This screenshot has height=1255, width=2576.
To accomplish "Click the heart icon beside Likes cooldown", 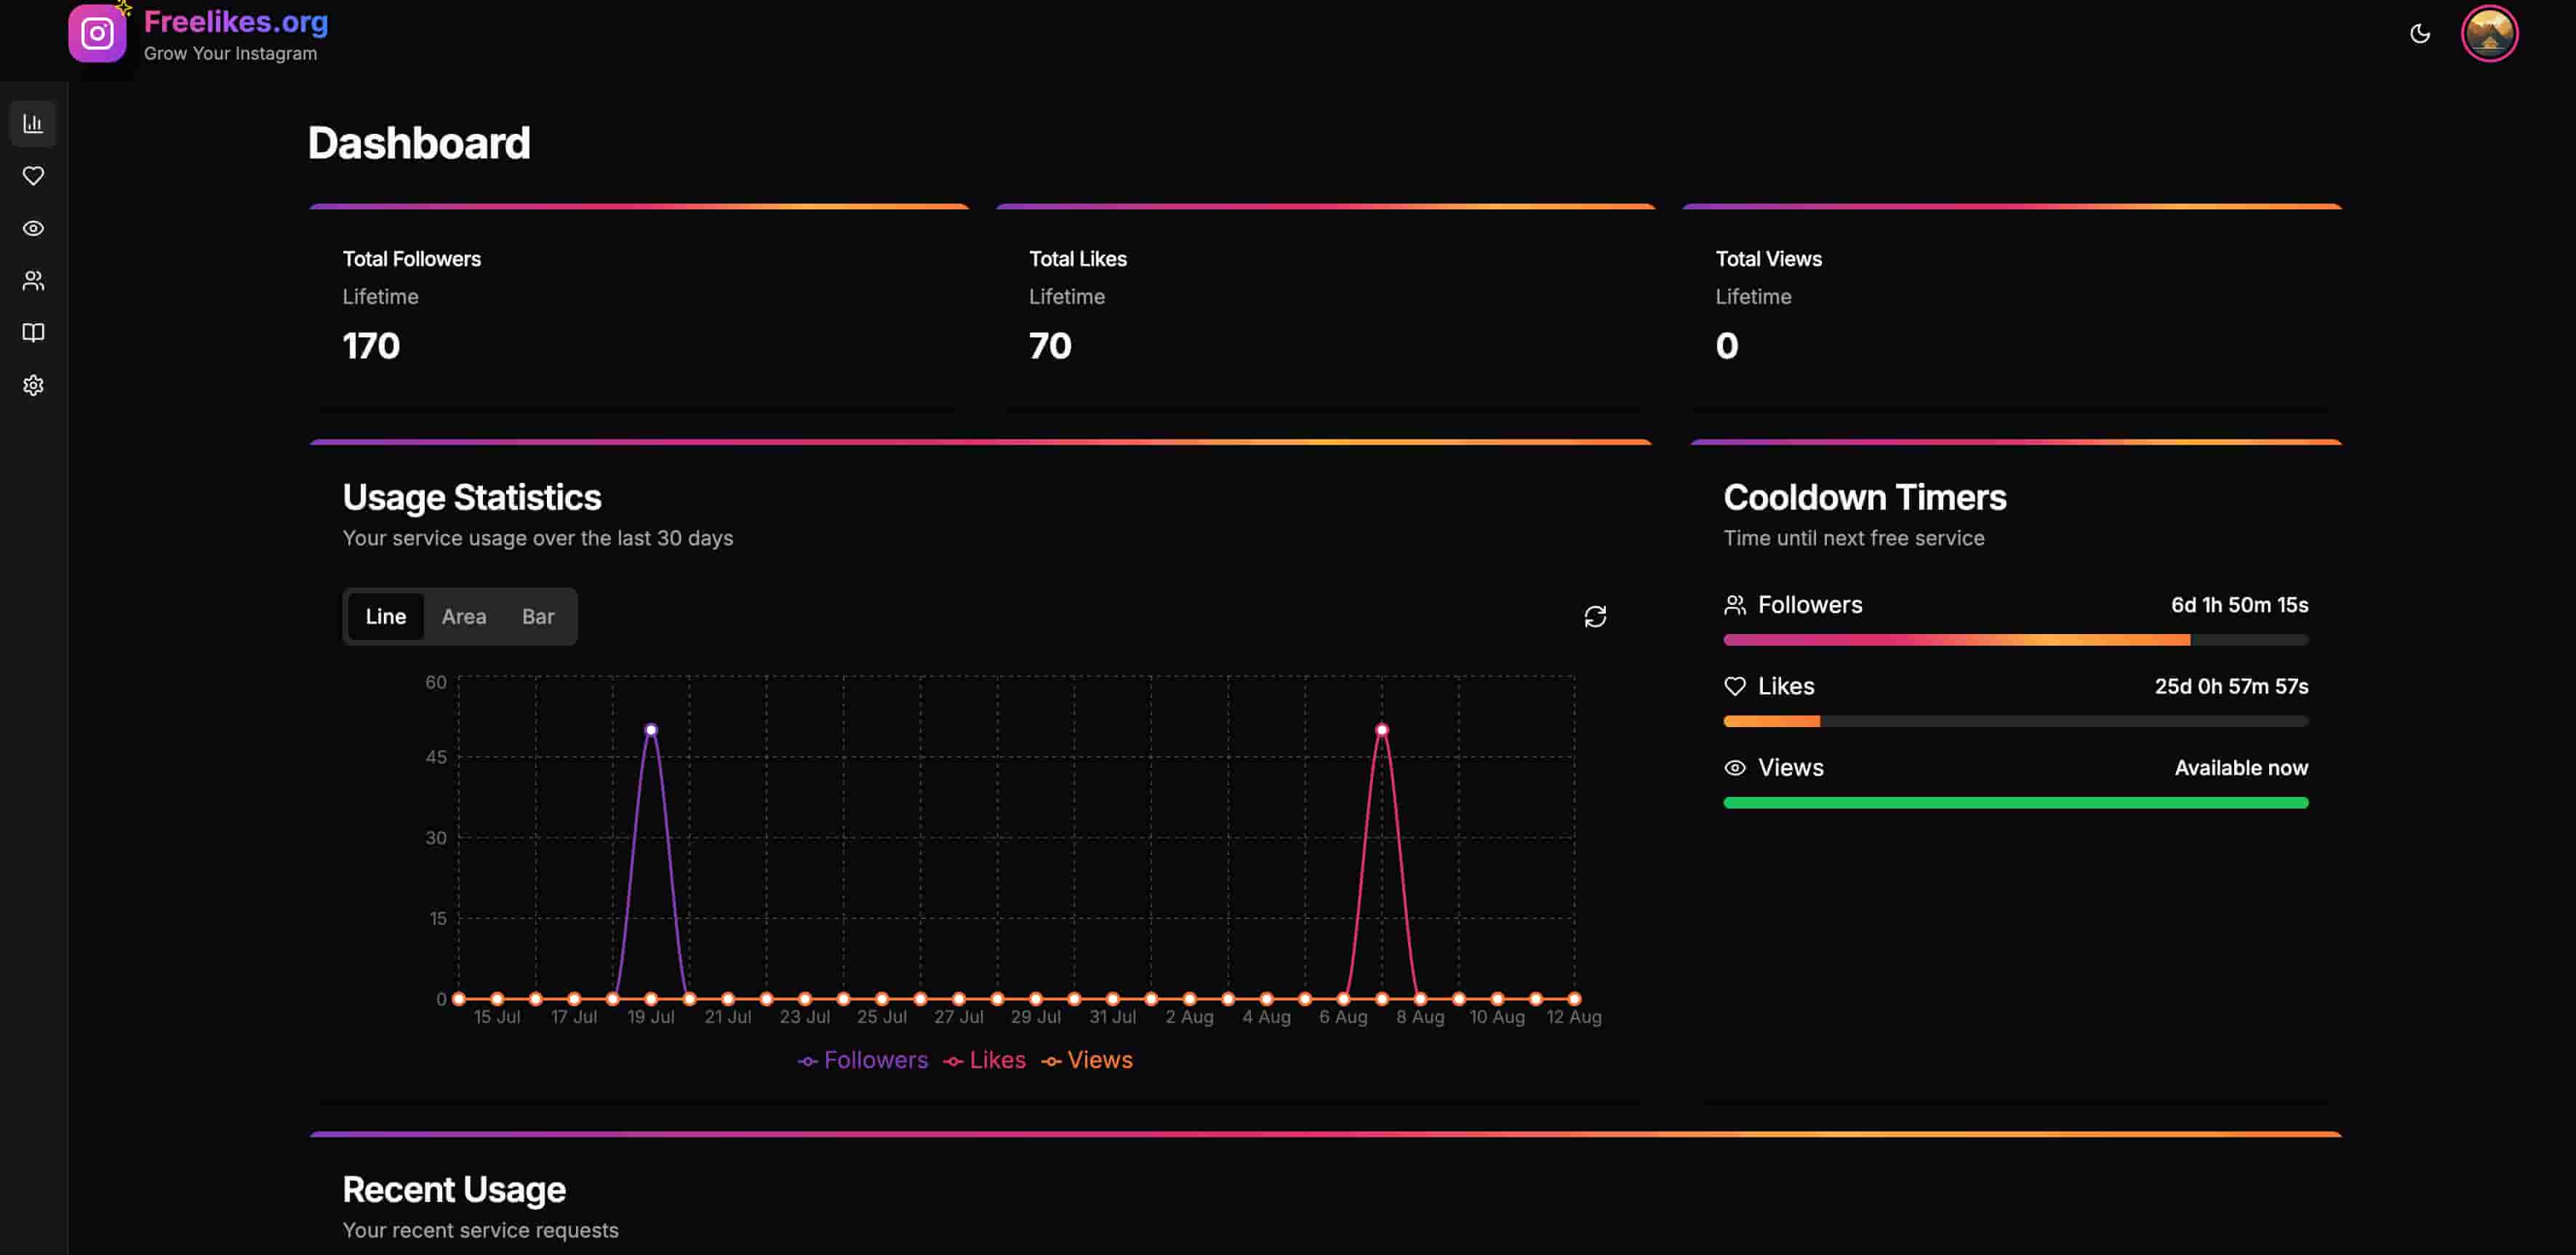I will tap(1735, 686).
